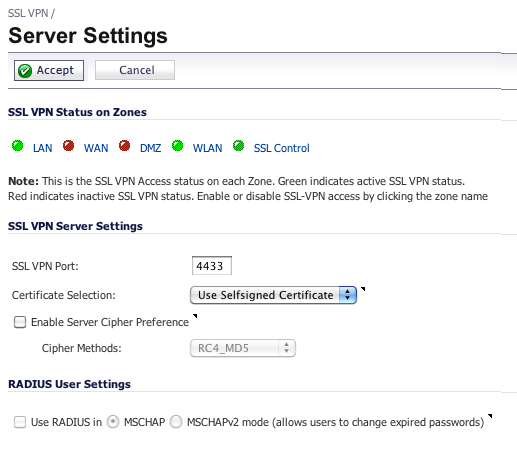Check the Use RADIUS in checkbox
The image size is (517, 456).
point(20,422)
